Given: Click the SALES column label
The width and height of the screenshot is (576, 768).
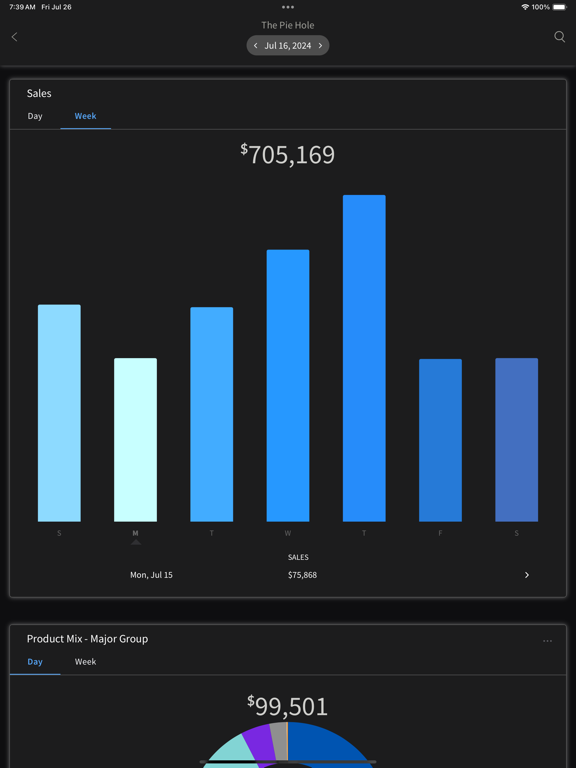Looking at the screenshot, I should pyautogui.click(x=298, y=557).
